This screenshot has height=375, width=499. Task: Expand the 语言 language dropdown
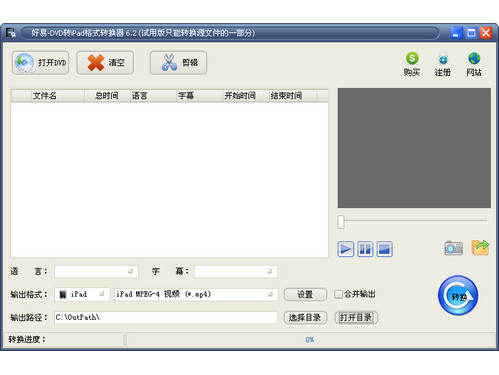click(96, 271)
